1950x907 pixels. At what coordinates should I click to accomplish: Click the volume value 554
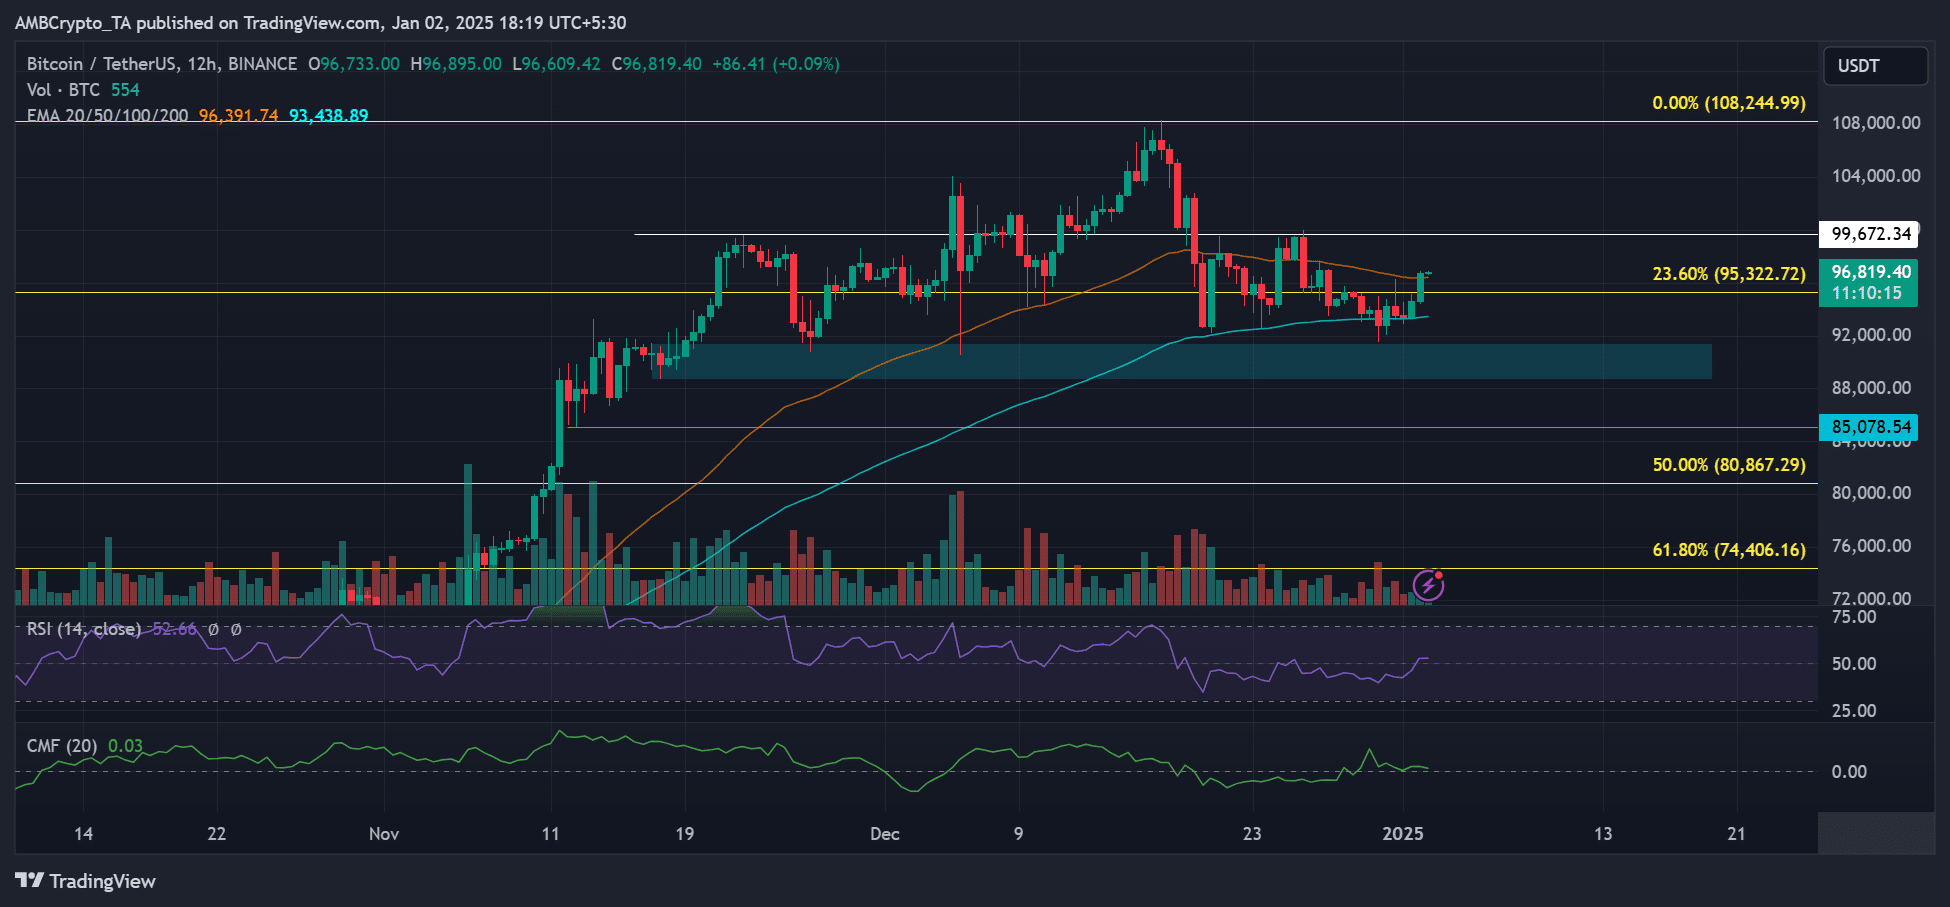125,90
